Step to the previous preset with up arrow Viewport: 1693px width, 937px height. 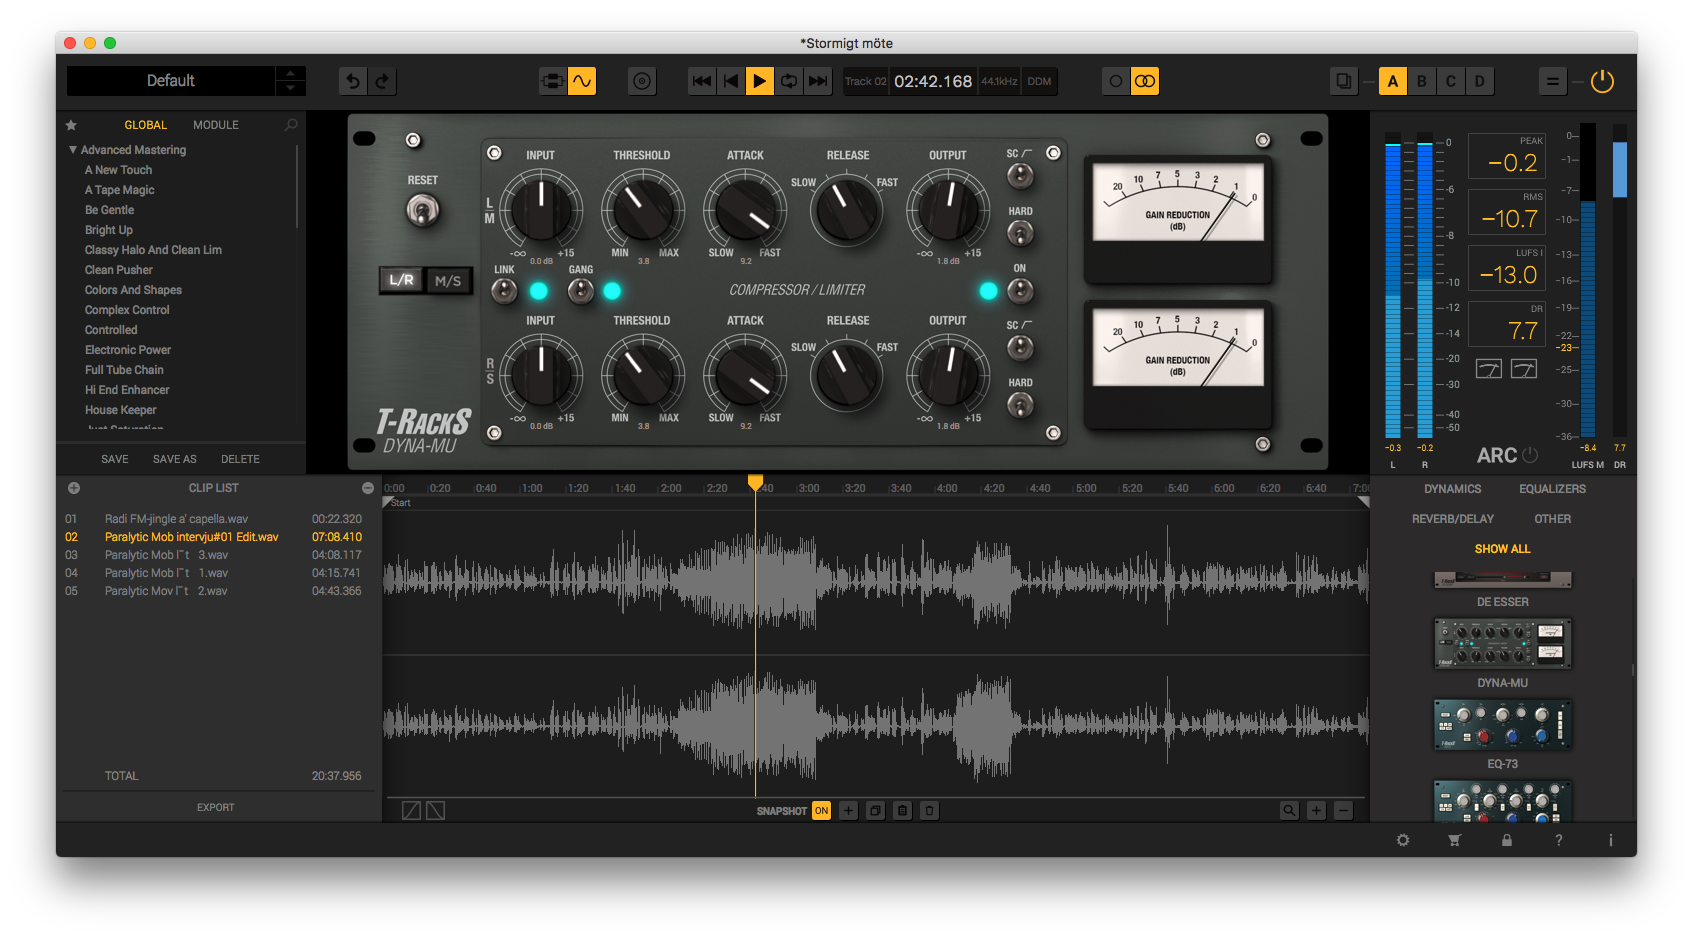(290, 74)
